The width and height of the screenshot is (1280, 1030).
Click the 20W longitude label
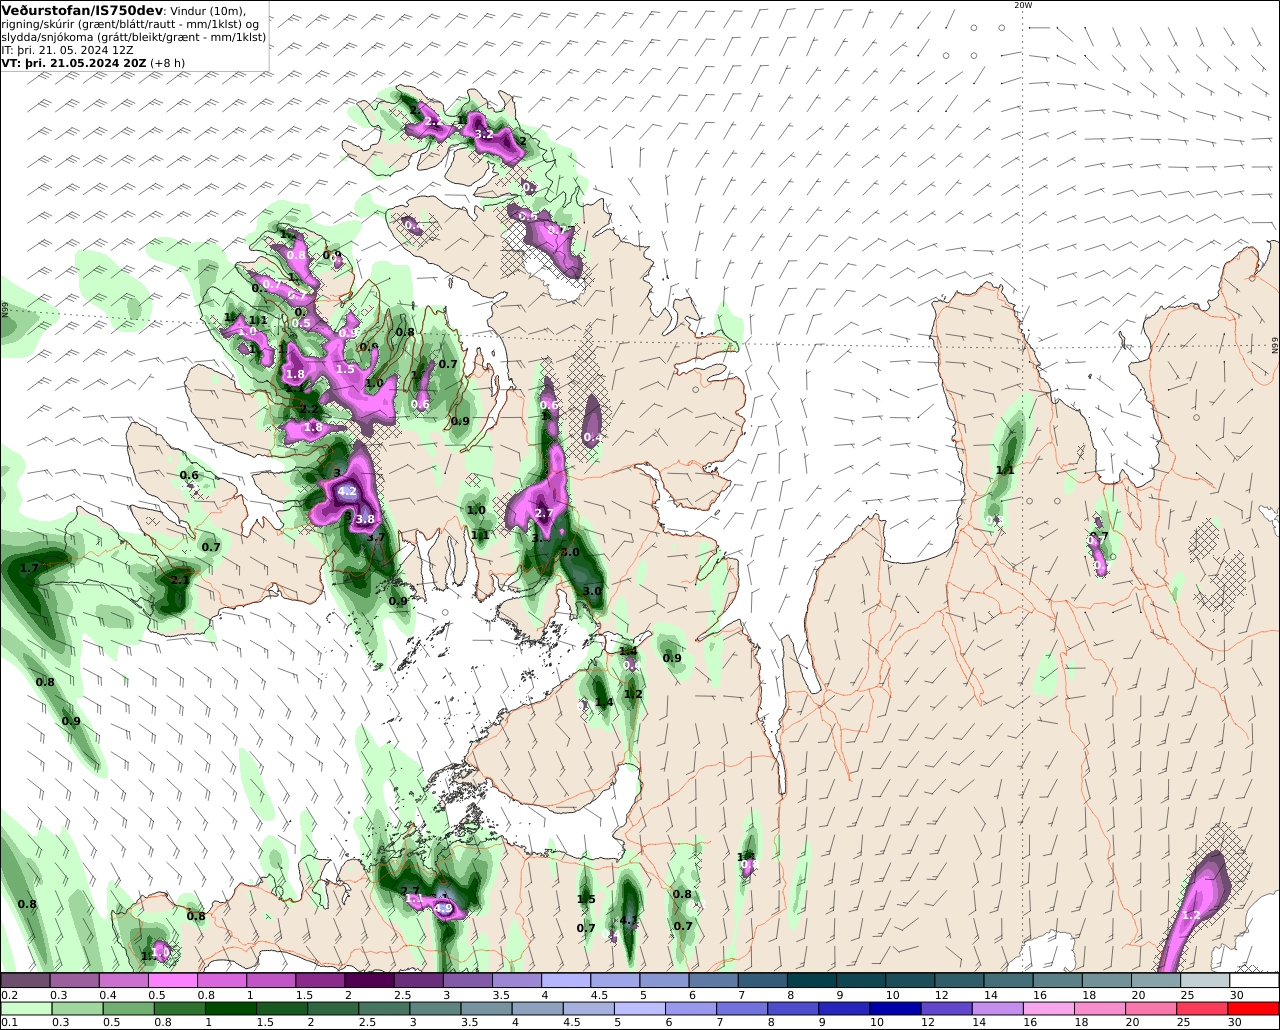[1022, 5]
